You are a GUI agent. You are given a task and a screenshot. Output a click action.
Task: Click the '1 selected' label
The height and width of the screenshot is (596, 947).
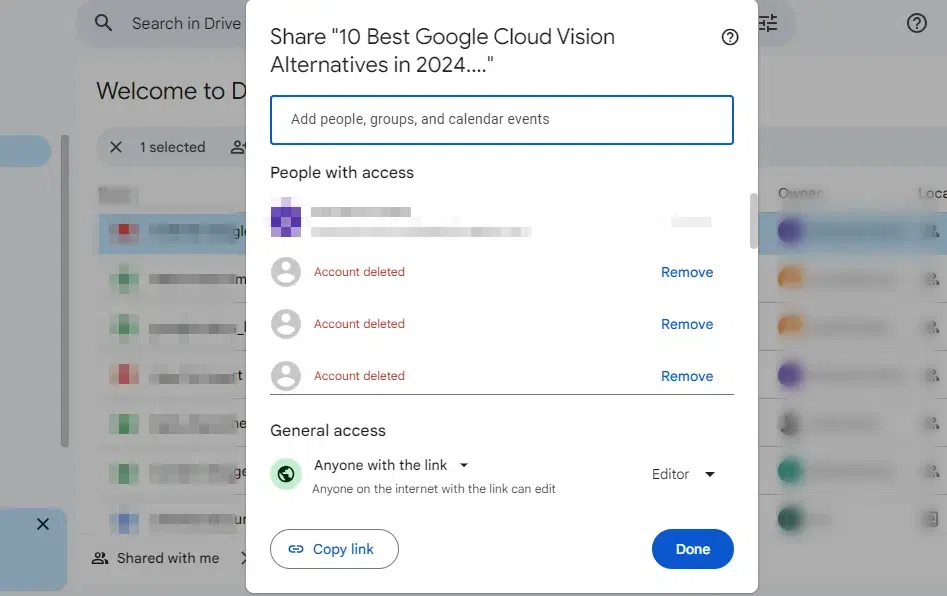point(173,147)
